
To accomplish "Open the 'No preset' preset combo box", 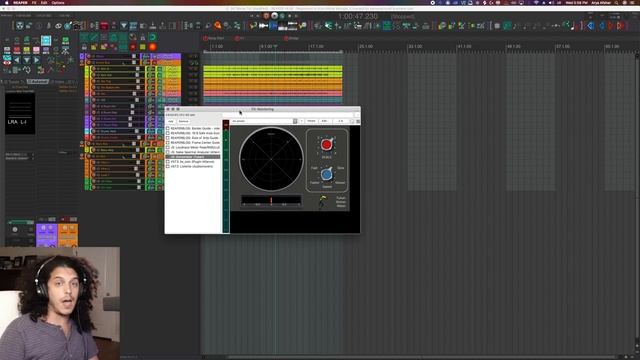I will coord(264,121).
